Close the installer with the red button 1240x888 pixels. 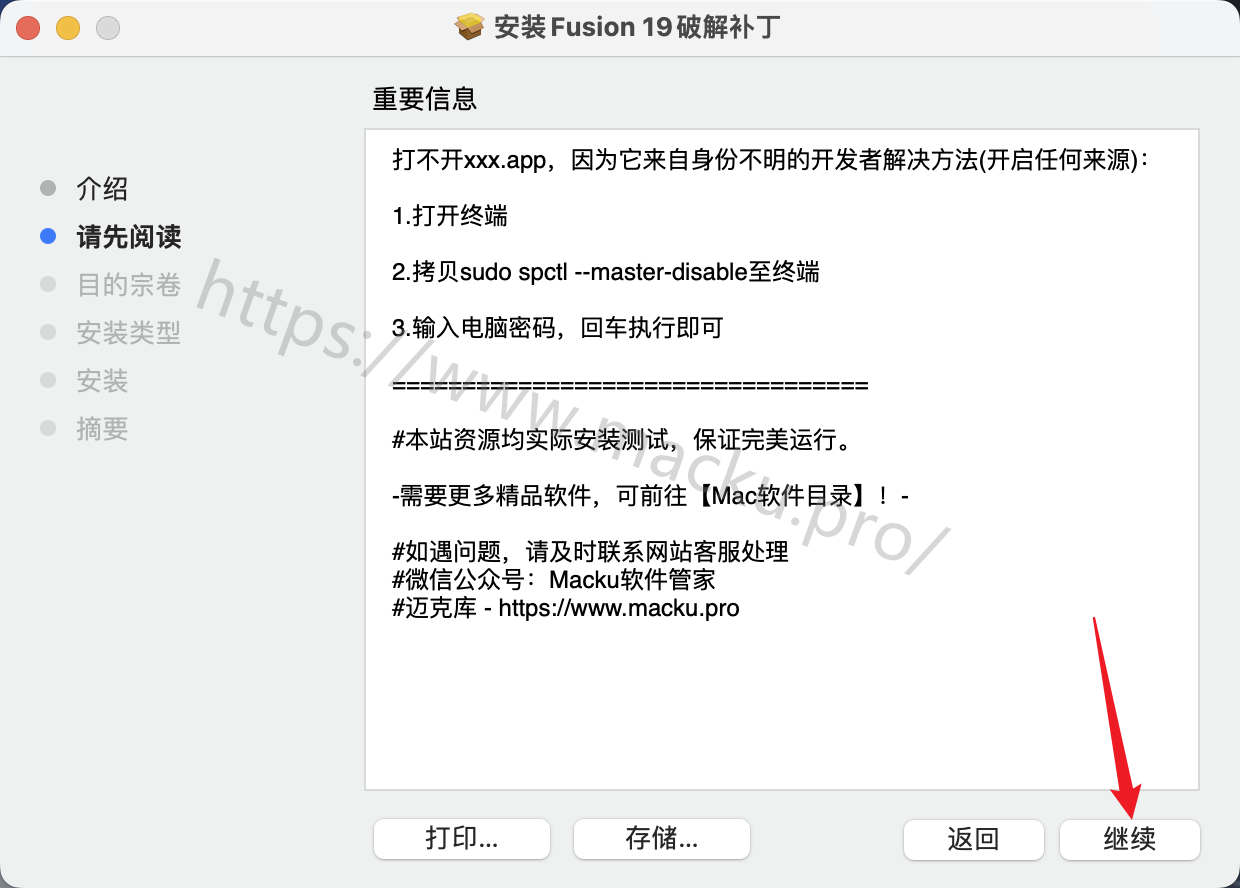[28, 28]
